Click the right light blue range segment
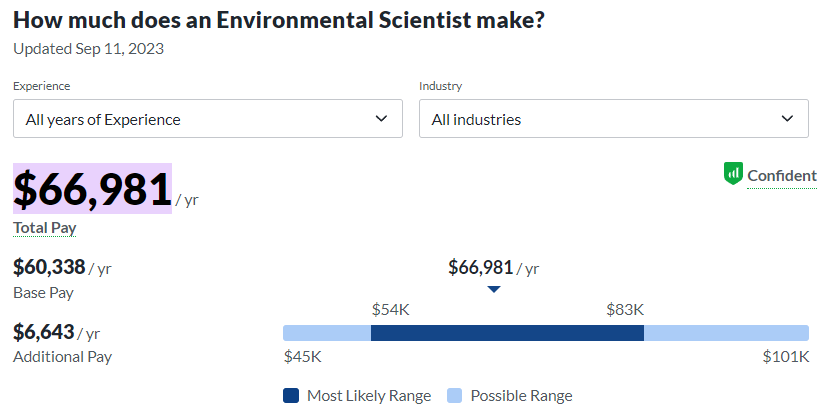The height and width of the screenshot is (414, 834). point(726,333)
